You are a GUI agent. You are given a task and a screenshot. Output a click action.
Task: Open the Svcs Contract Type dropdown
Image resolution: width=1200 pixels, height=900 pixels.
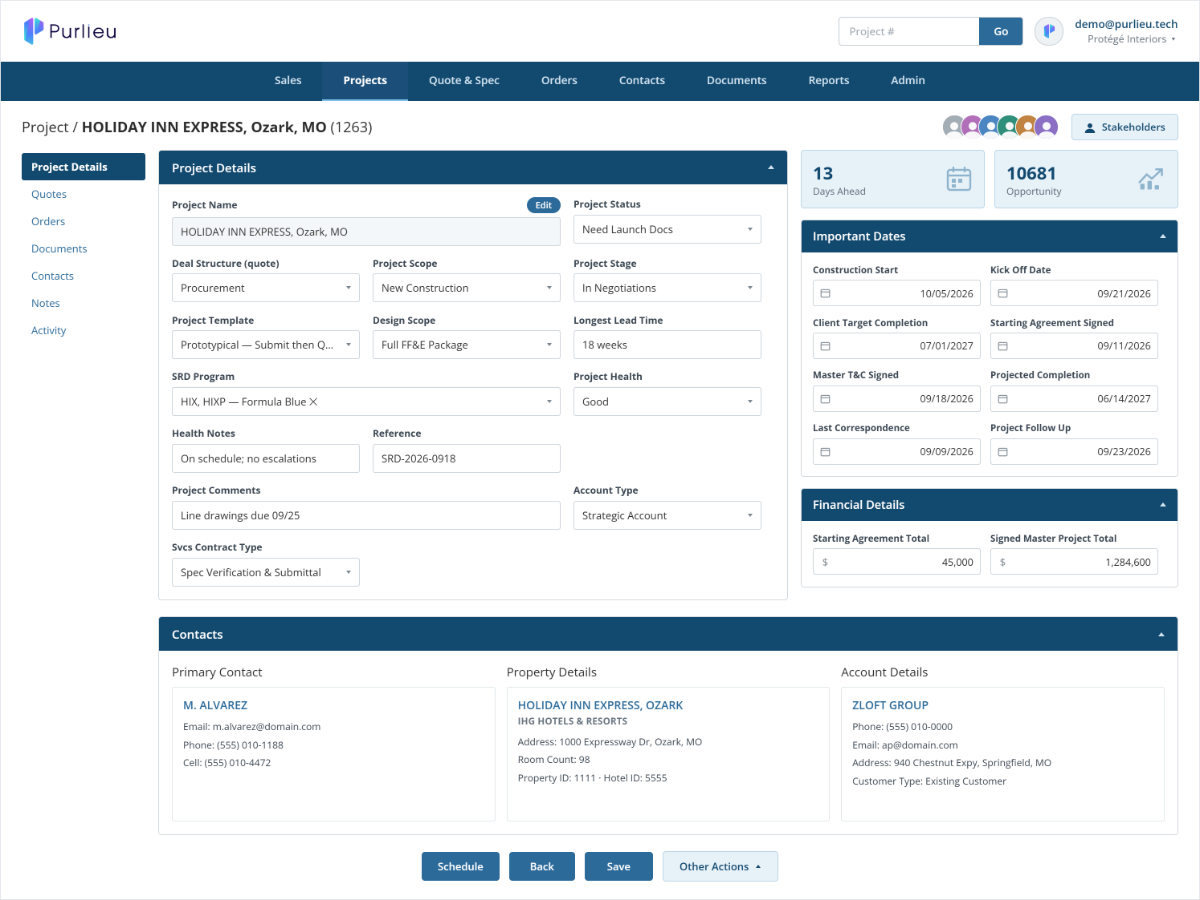266,573
